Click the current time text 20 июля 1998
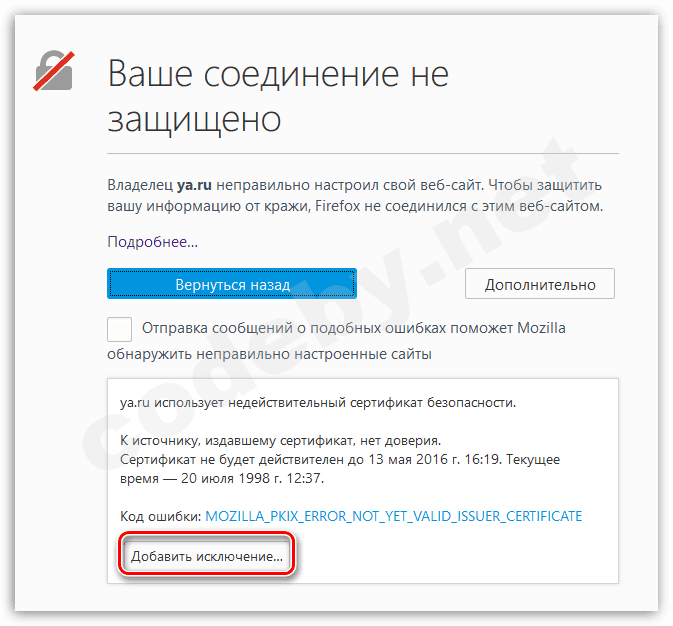Viewport: 673px width, 626px height. point(222,478)
